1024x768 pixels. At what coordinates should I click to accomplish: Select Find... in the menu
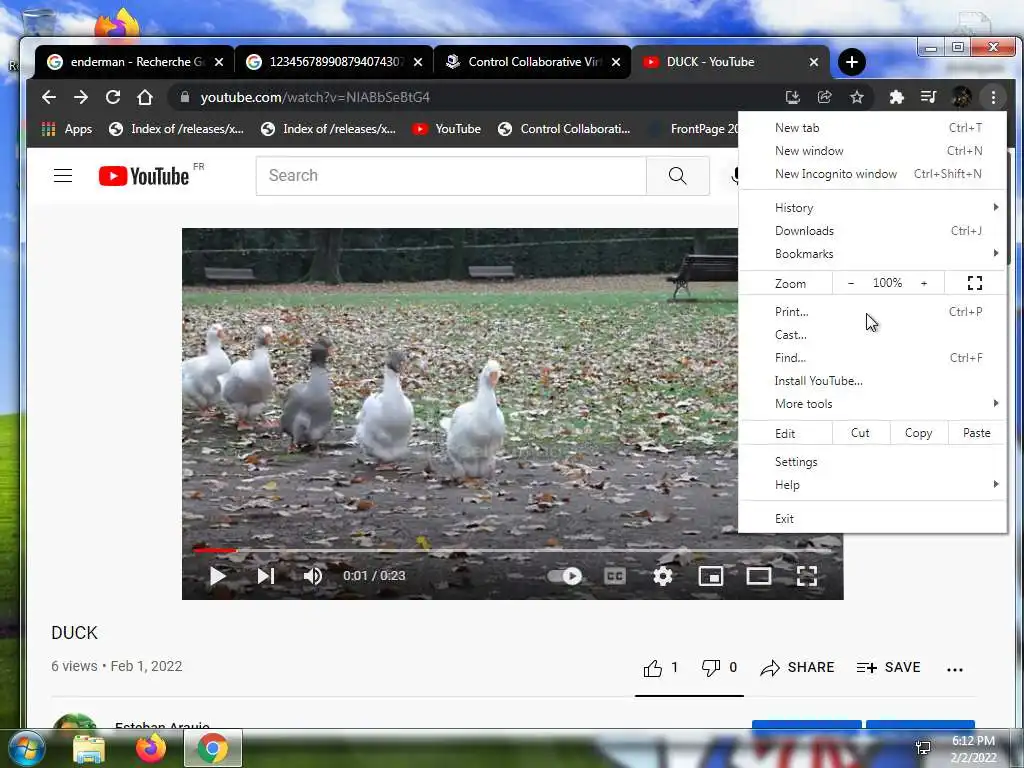(872, 357)
